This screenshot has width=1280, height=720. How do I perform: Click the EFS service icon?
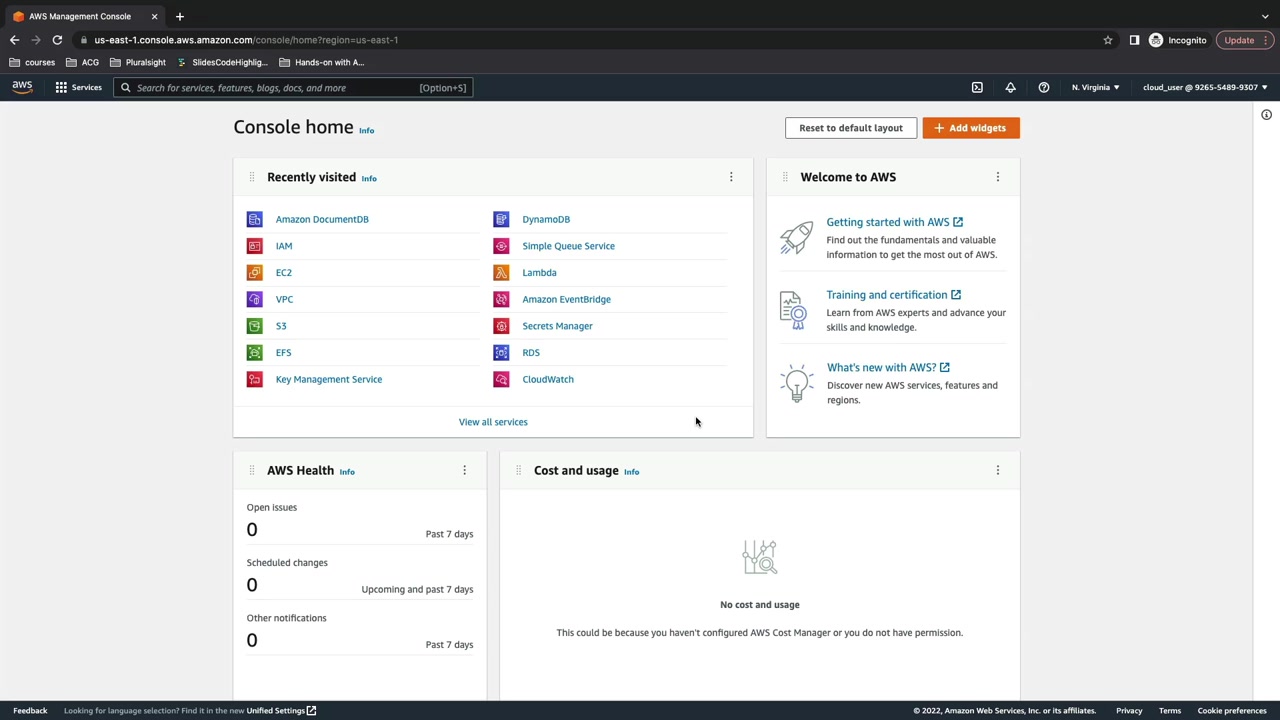pyautogui.click(x=255, y=352)
